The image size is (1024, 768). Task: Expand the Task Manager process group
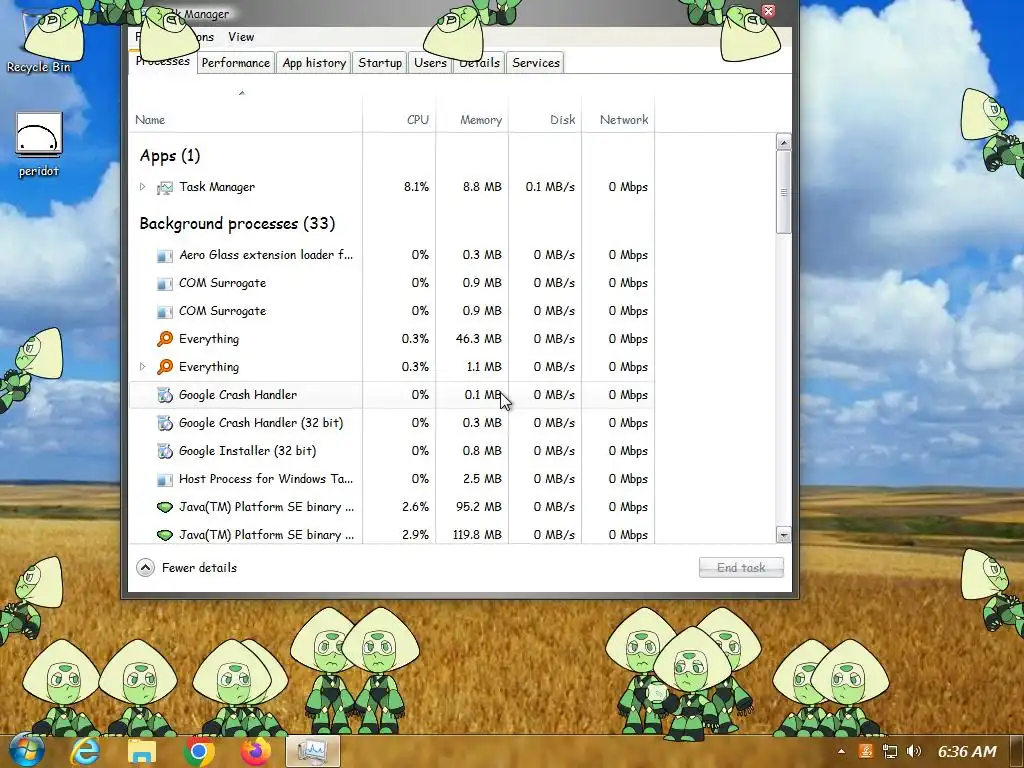(x=142, y=187)
